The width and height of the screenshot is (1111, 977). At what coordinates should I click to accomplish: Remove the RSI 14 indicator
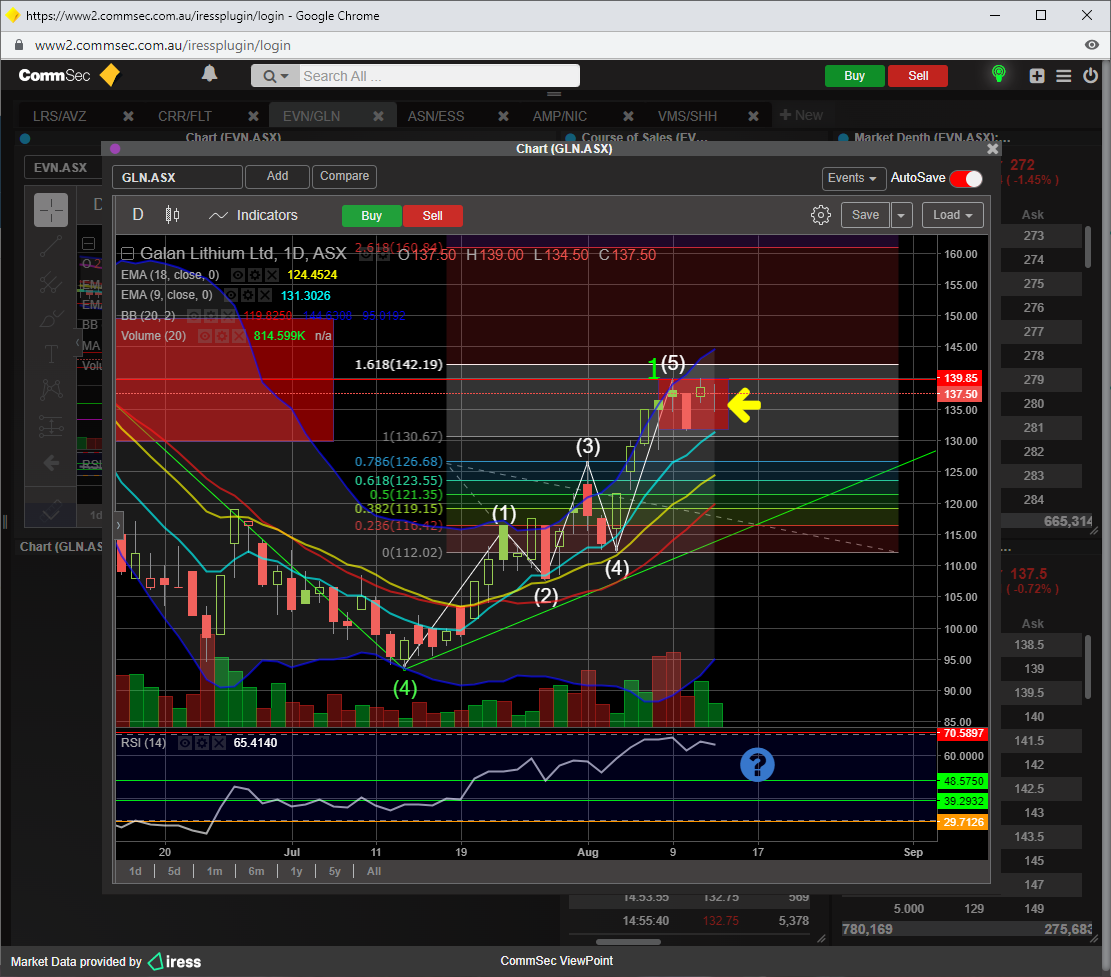219,742
